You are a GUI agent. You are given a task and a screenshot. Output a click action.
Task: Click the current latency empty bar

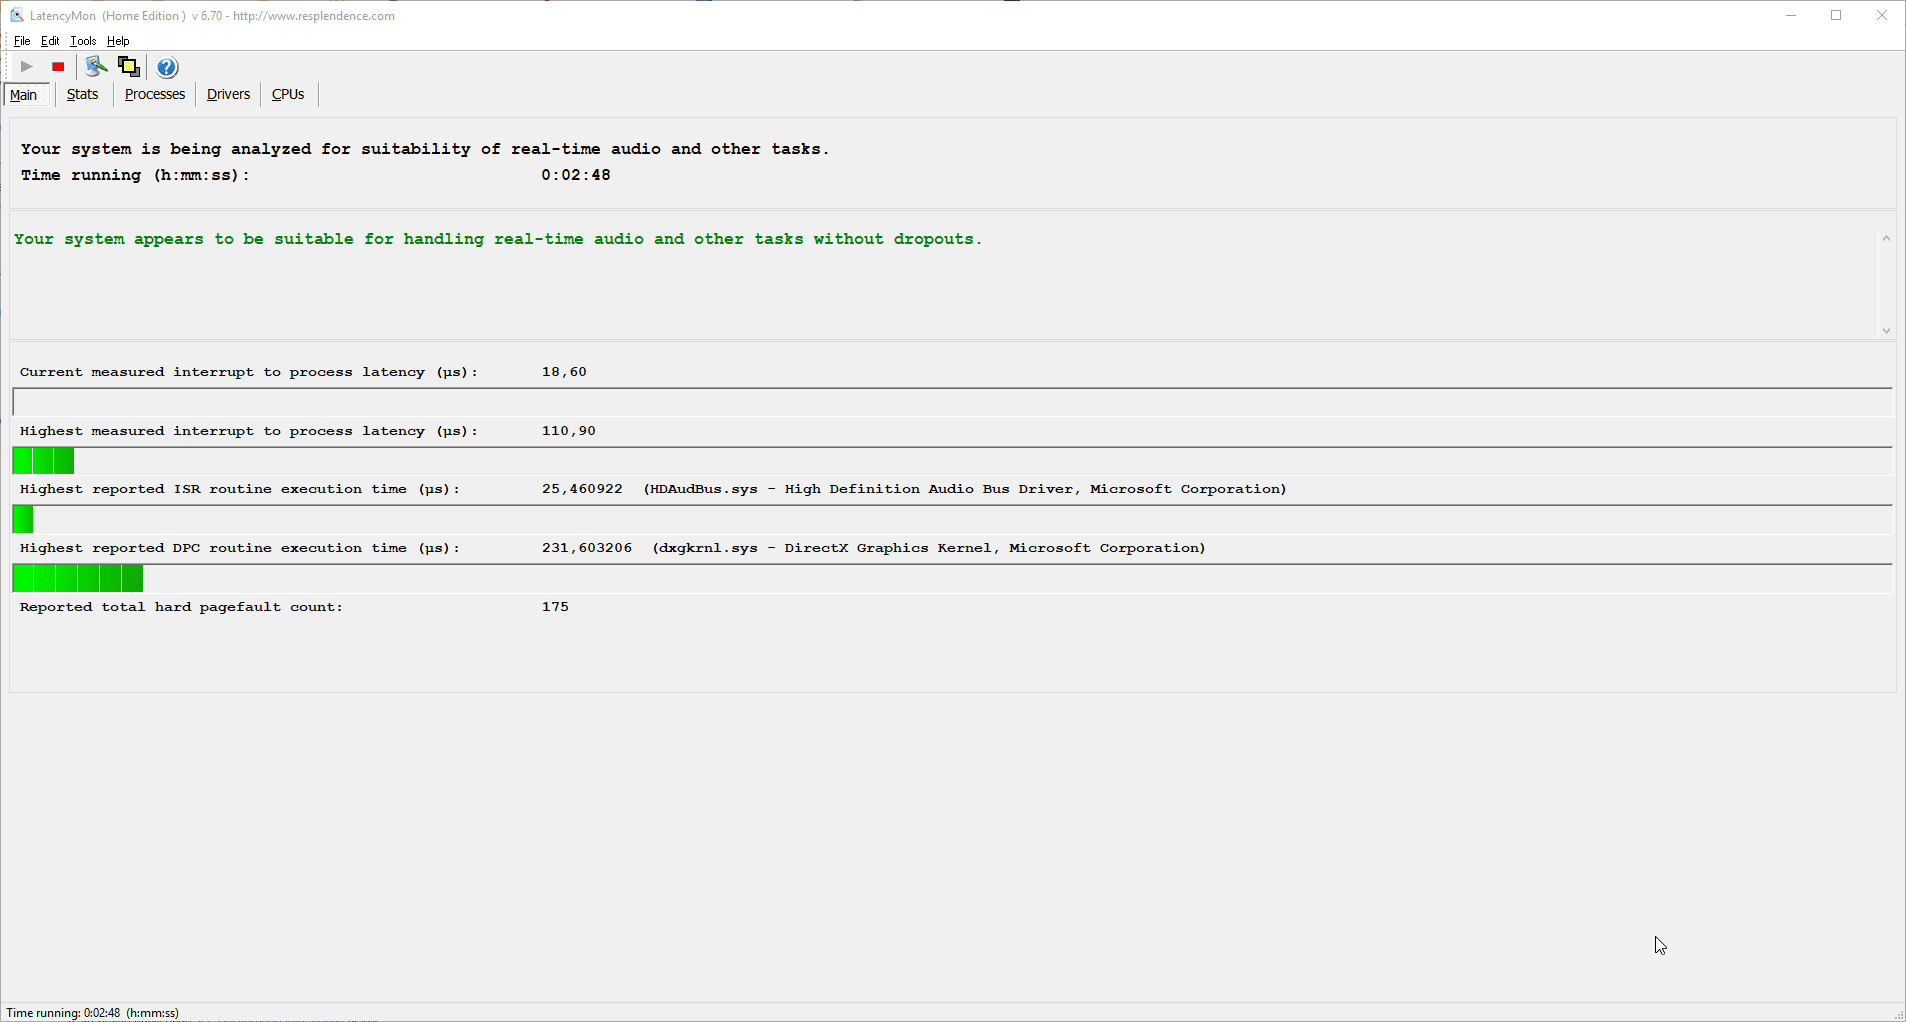click(x=952, y=402)
